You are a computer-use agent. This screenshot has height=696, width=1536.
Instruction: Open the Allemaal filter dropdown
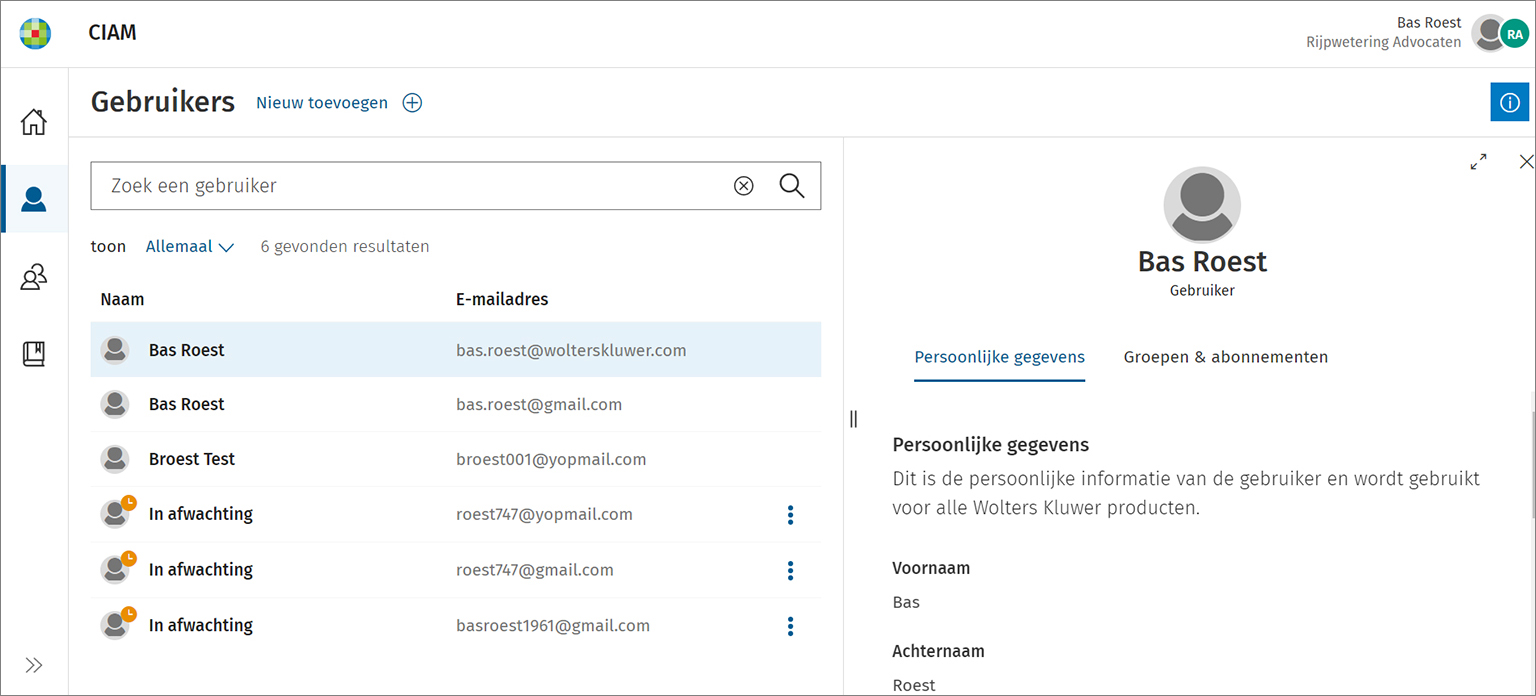click(x=189, y=247)
